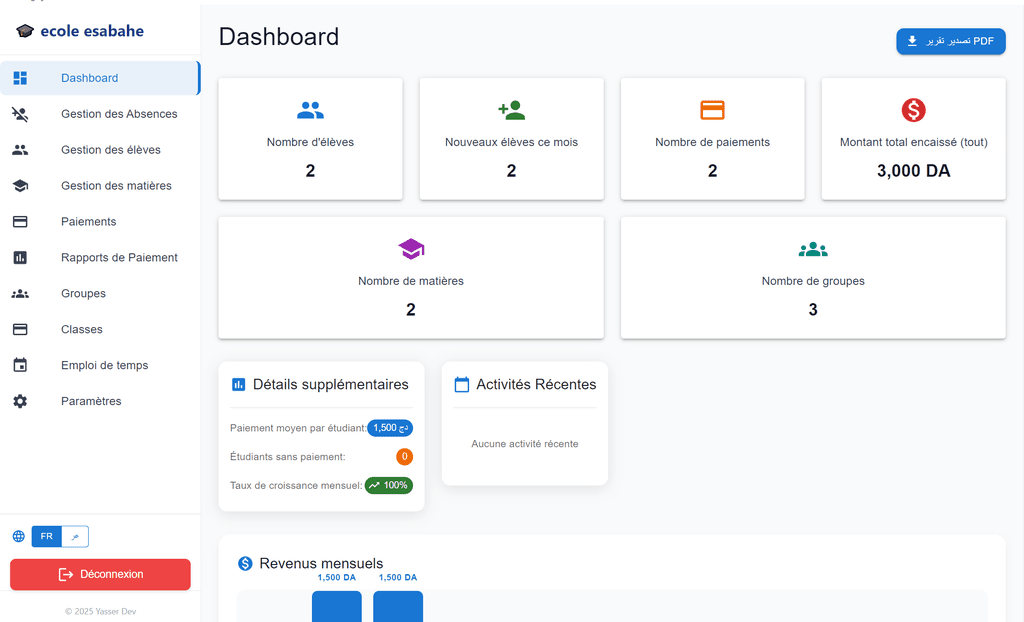Viewport: 1024px width, 622px height.
Task: Log out using the Déconnexion button
Action: click(100, 574)
